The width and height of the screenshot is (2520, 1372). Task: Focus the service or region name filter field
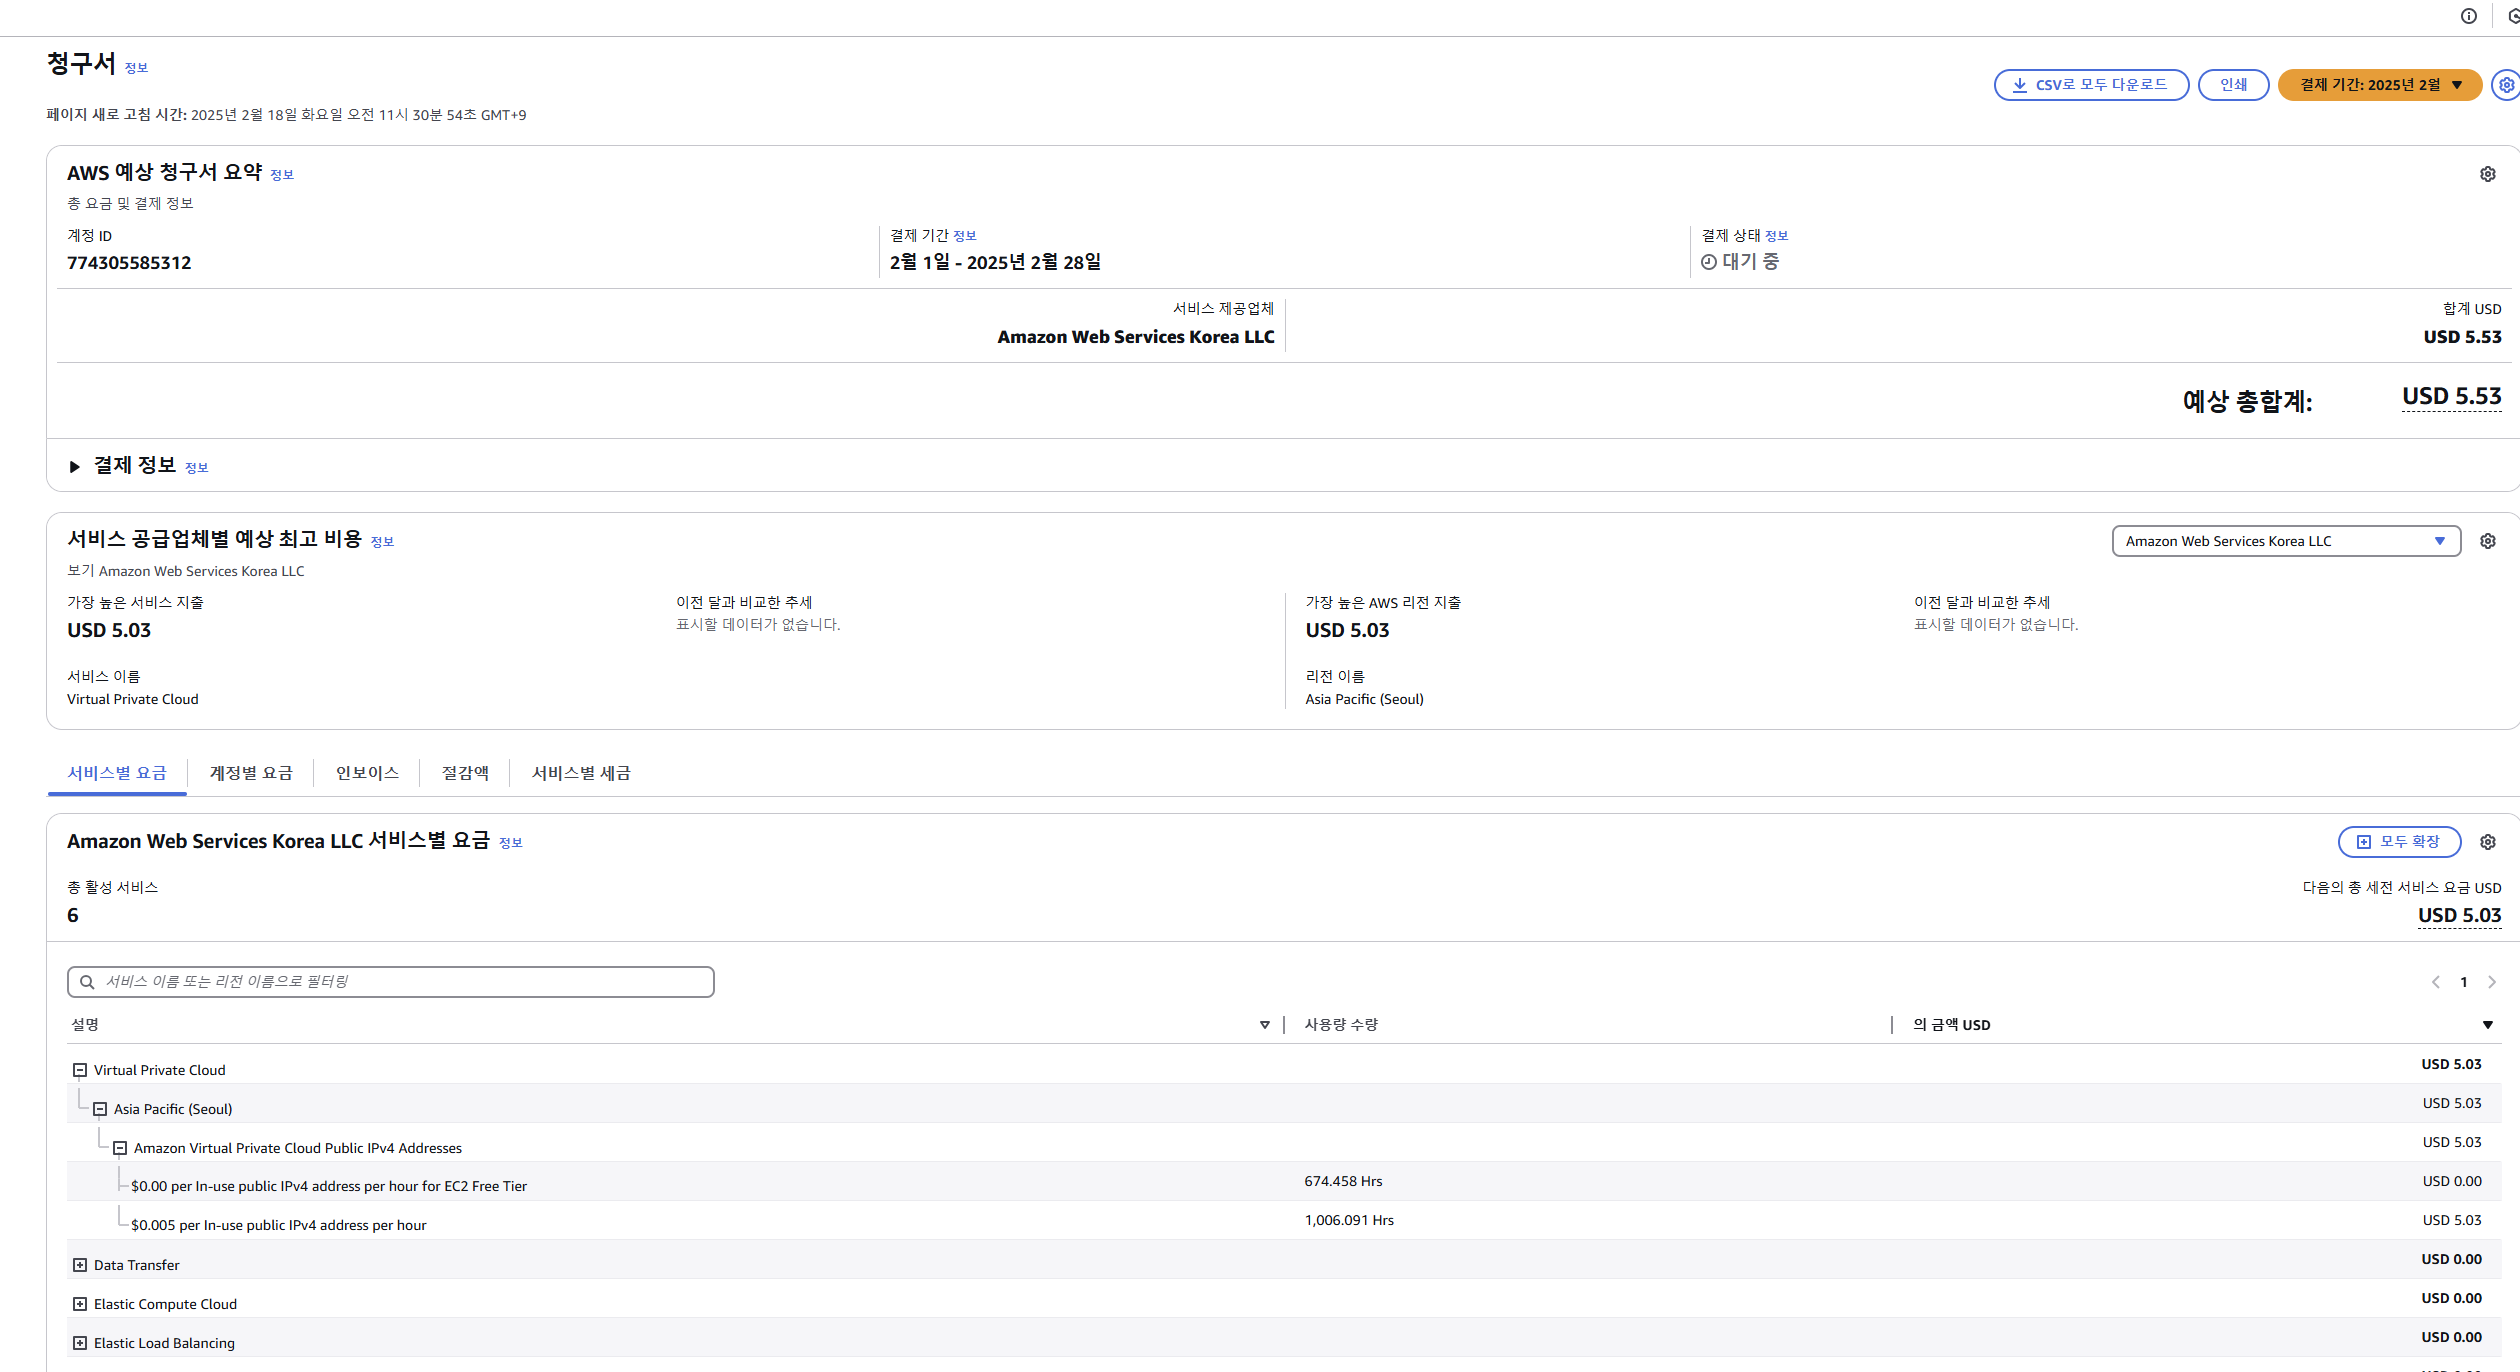[x=391, y=982]
